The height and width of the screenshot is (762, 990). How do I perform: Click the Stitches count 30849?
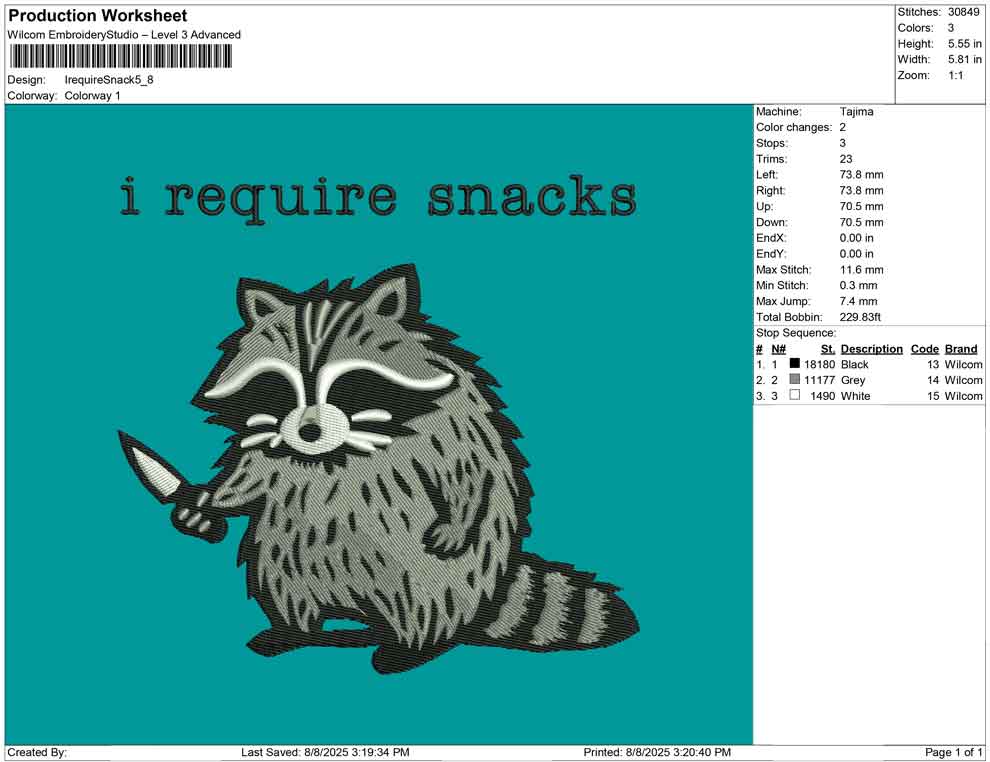pyautogui.click(x=963, y=12)
